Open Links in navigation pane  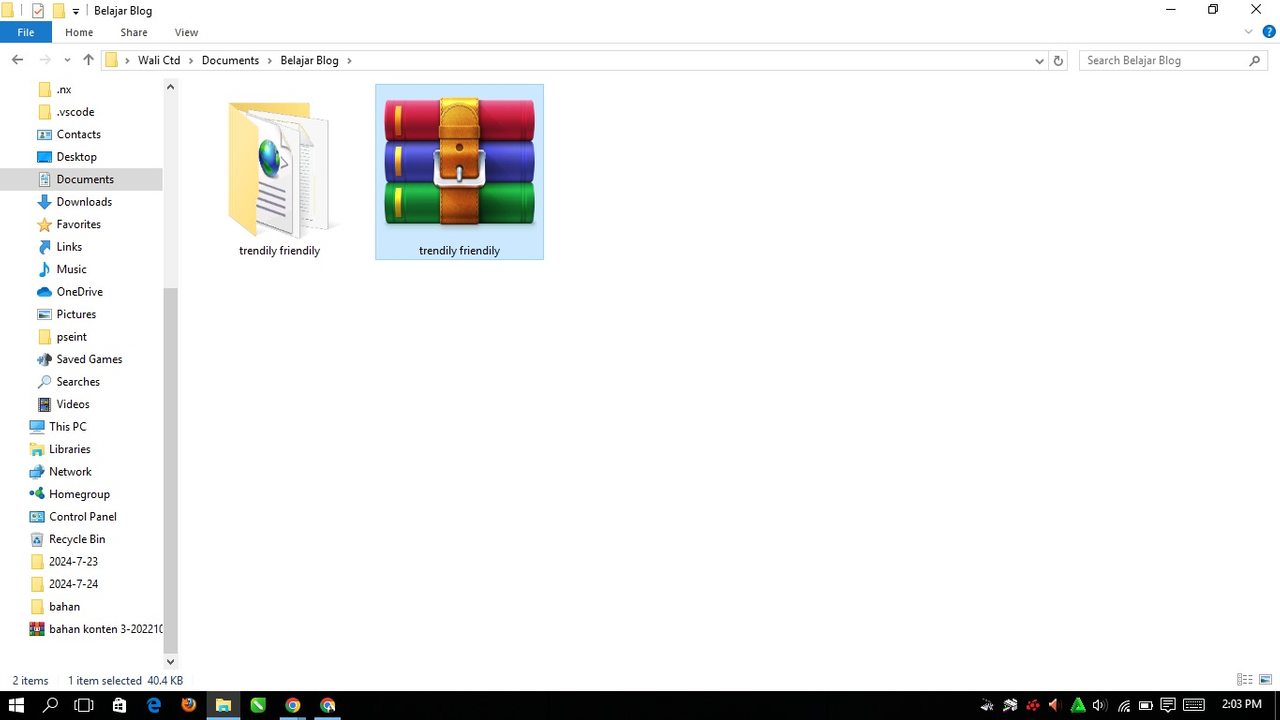(69, 247)
